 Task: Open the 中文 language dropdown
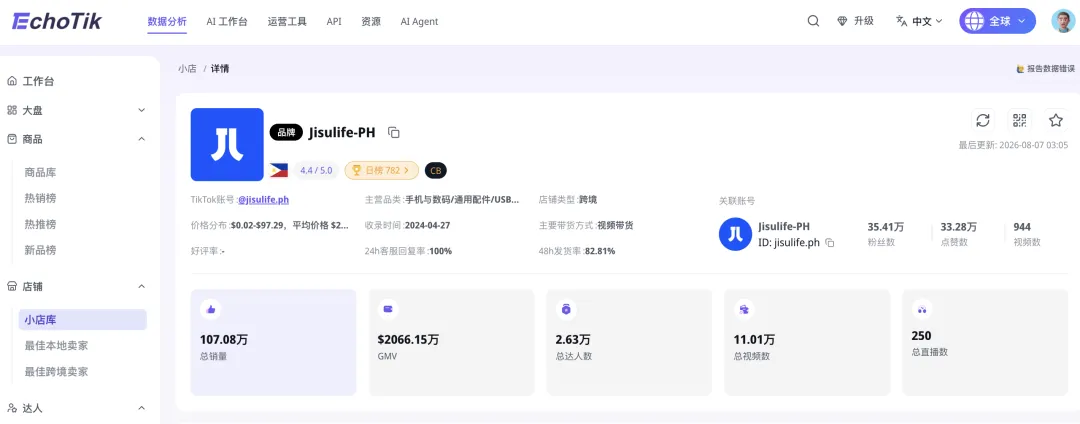click(x=920, y=21)
